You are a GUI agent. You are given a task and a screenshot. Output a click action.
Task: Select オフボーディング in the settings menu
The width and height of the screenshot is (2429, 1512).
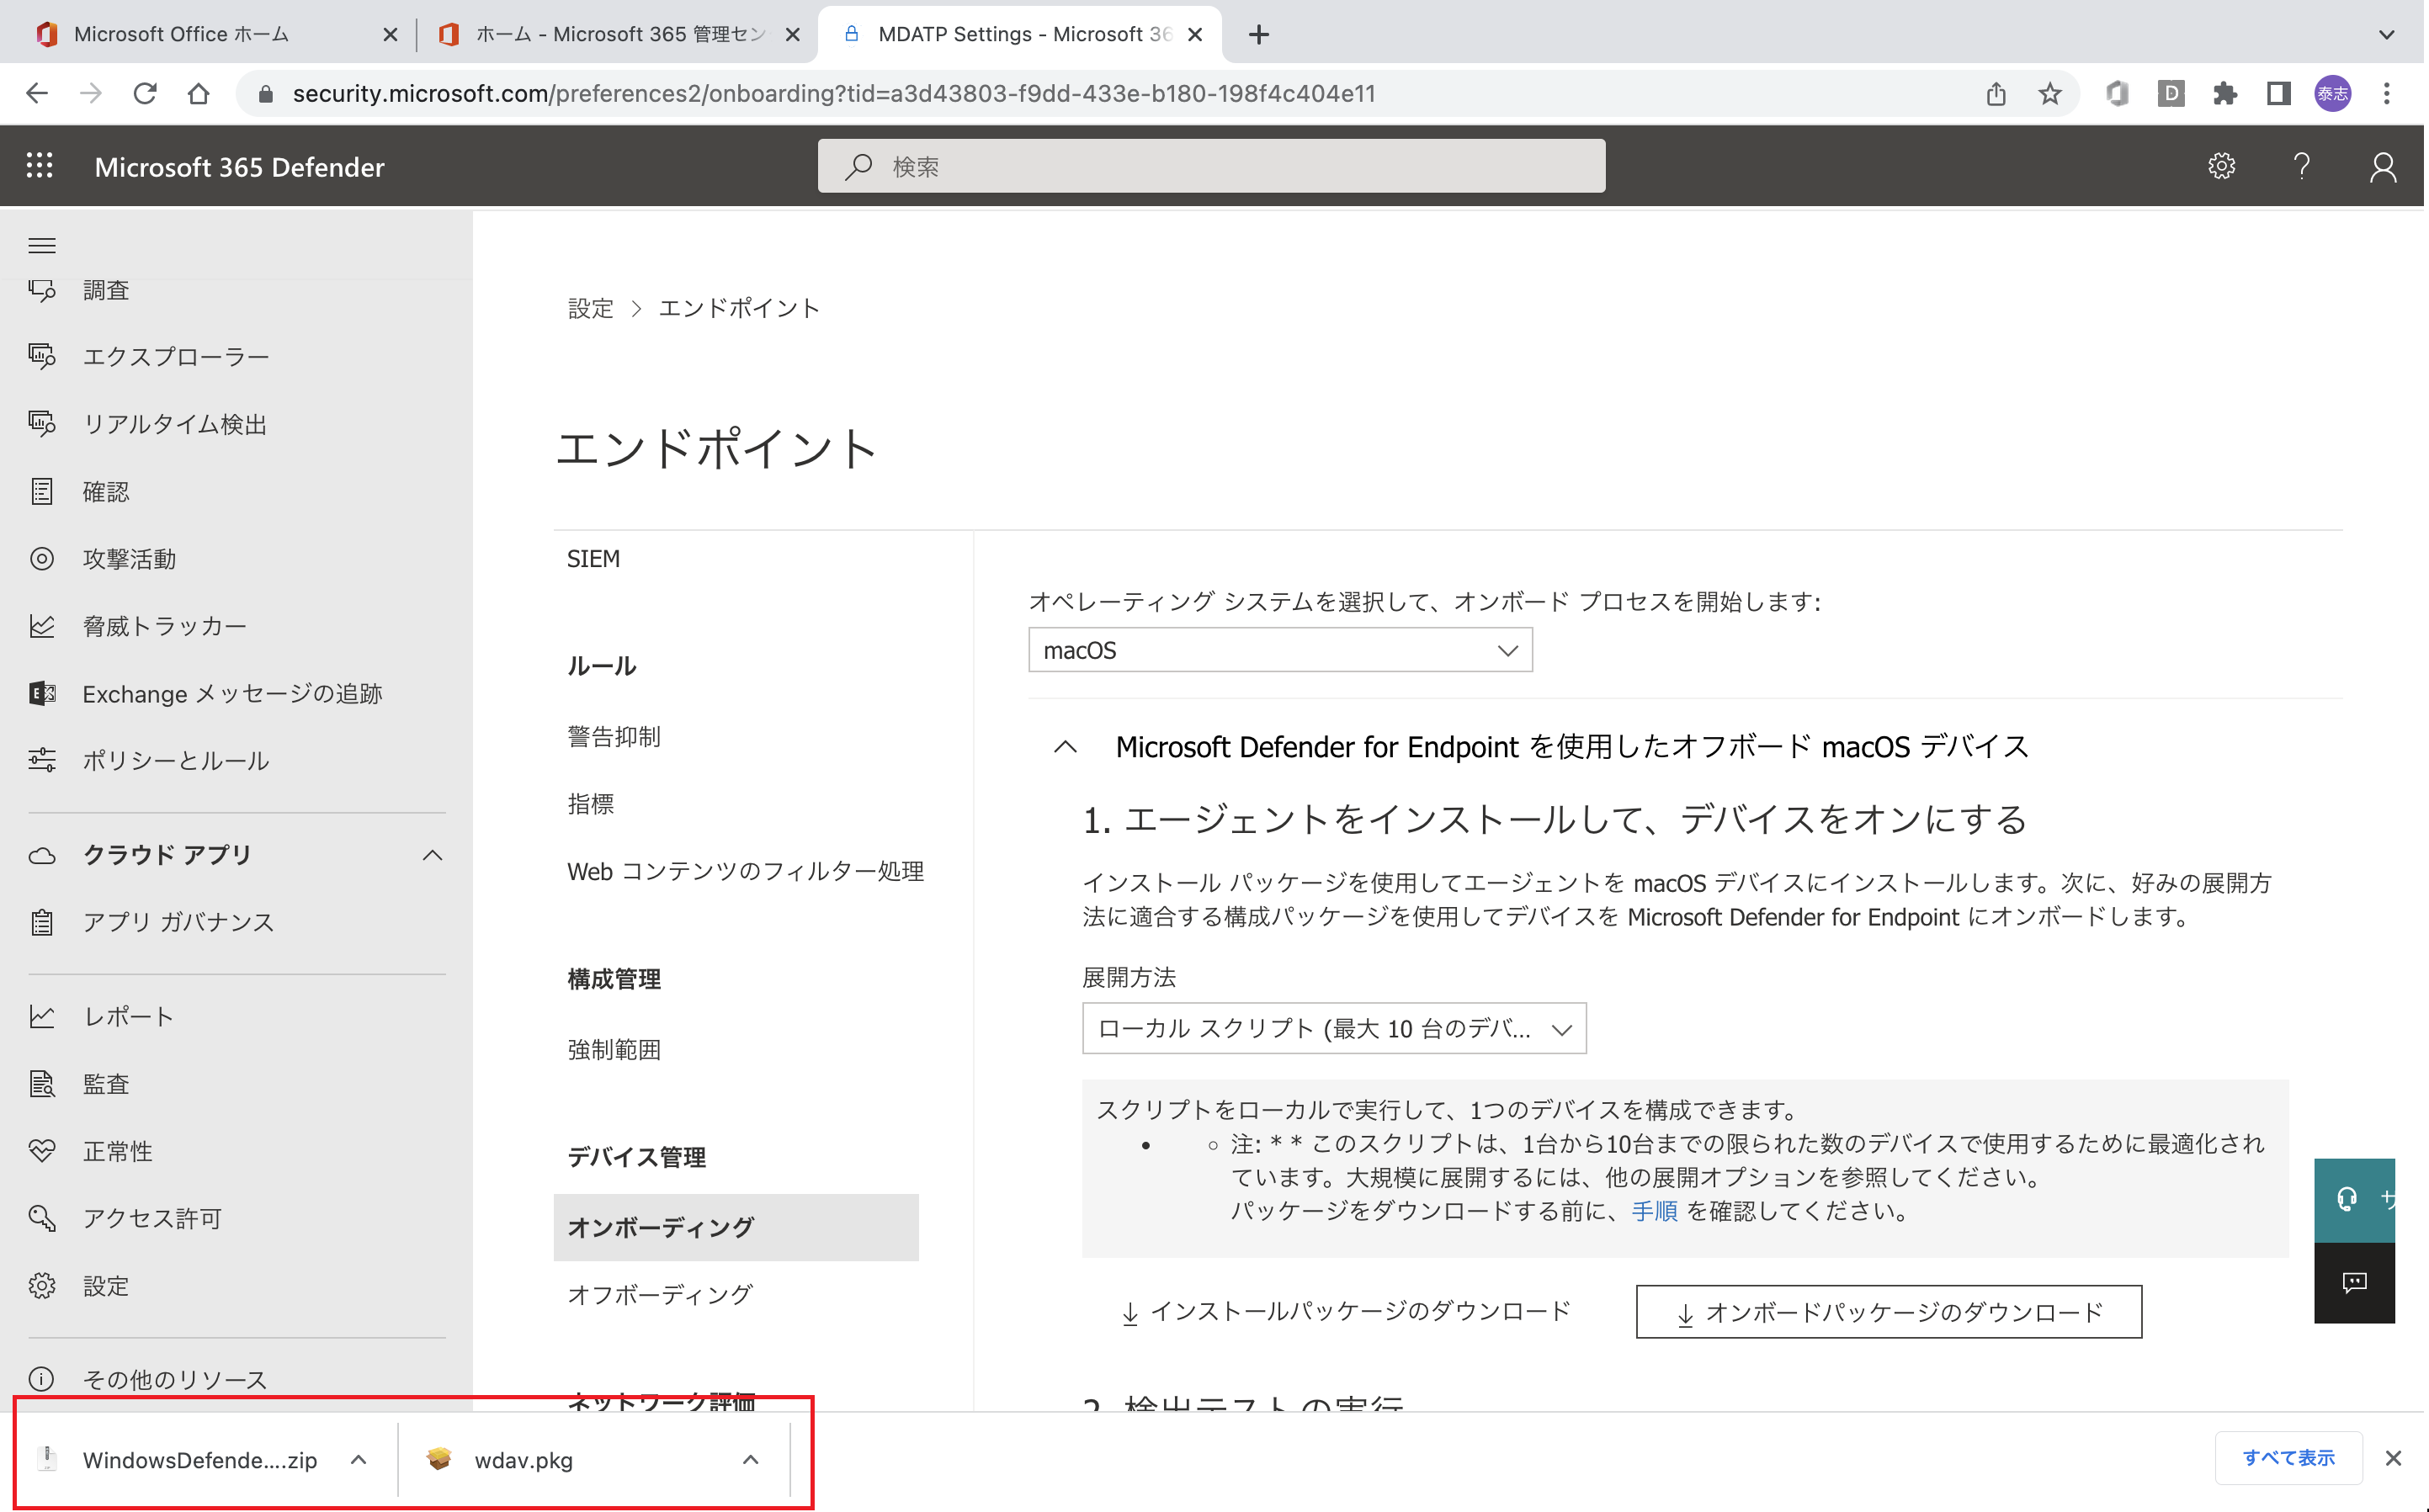pyautogui.click(x=660, y=1294)
